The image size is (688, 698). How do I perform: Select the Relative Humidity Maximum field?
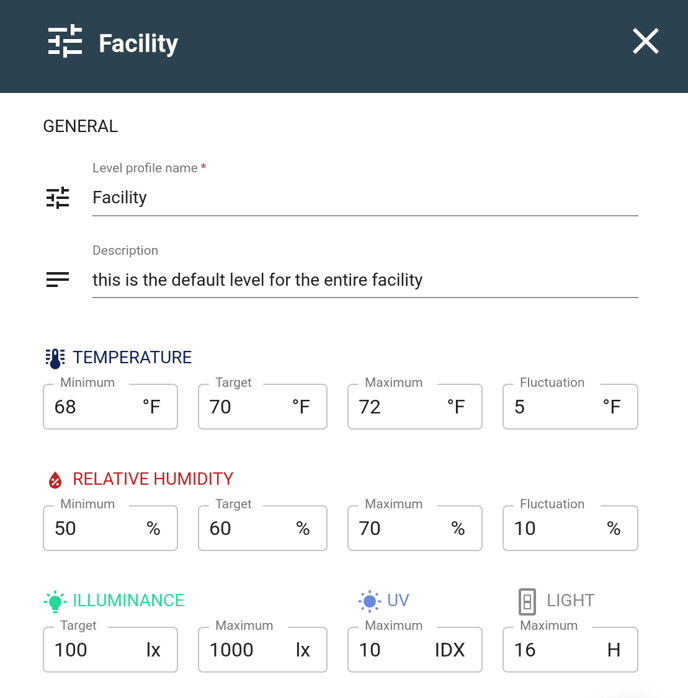(x=415, y=528)
